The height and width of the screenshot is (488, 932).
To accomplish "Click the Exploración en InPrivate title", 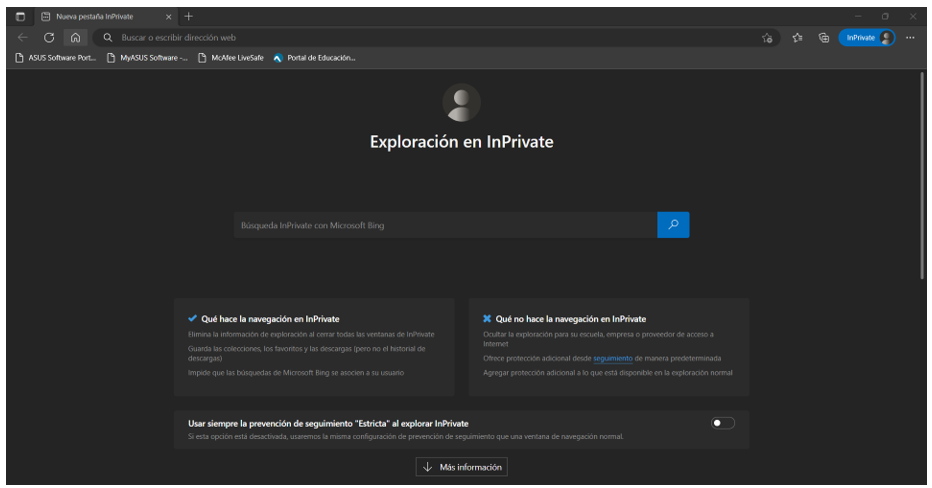I will (x=462, y=142).
